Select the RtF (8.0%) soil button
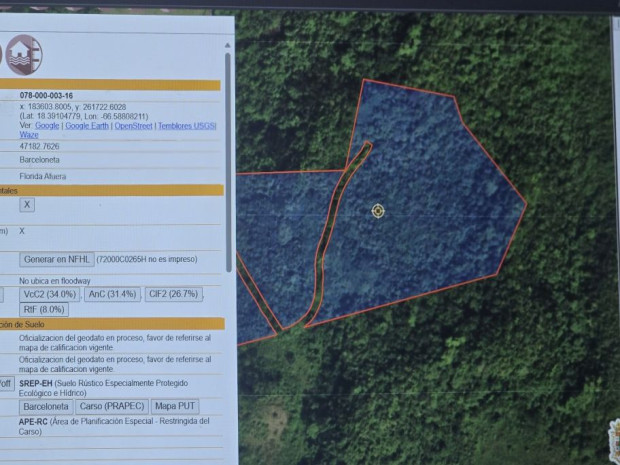The height and width of the screenshot is (465, 620). (x=42, y=310)
